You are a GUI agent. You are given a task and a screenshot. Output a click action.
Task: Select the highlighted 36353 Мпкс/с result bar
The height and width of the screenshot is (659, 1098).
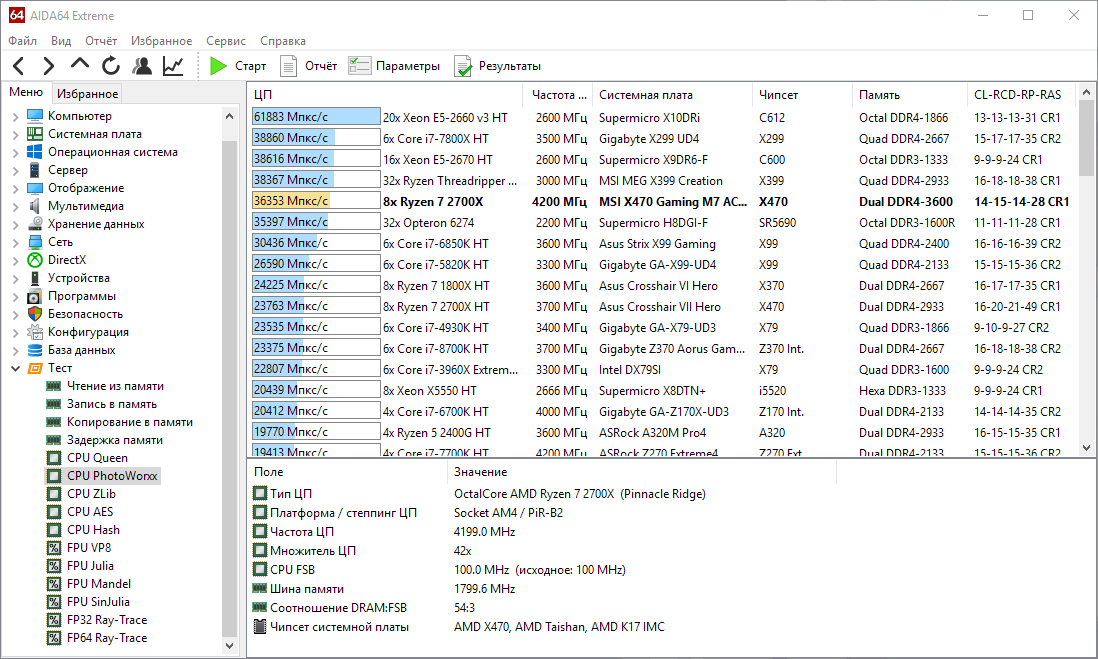pyautogui.click(x=316, y=201)
